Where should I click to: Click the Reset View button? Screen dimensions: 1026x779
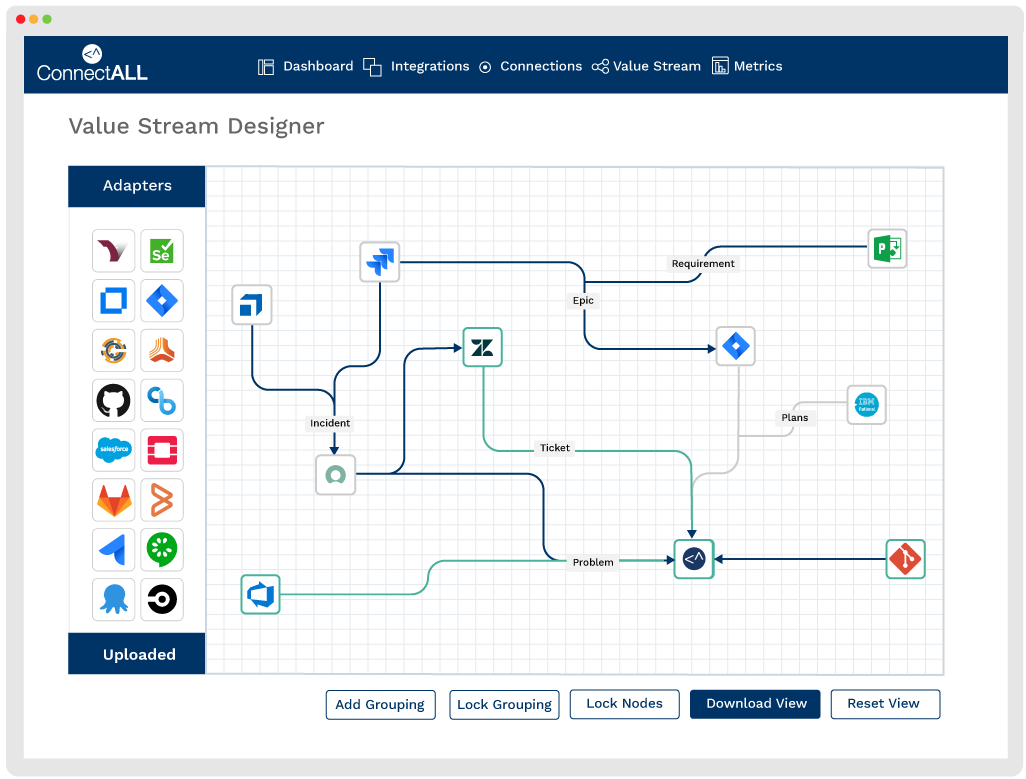[x=885, y=704]
